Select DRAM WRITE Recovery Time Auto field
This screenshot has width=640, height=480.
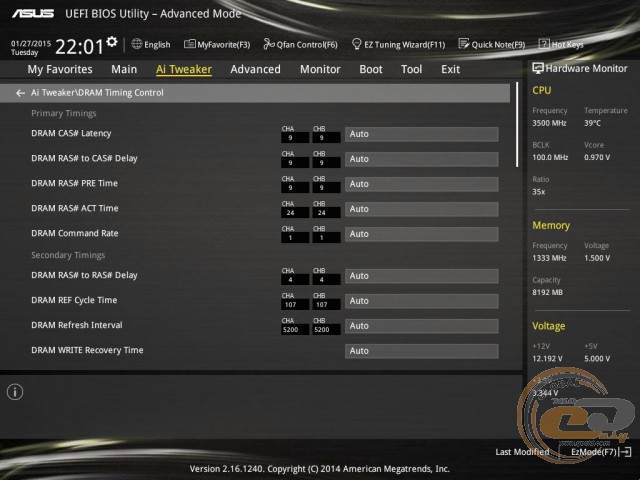pyautogui.click(x=422, y=351)
